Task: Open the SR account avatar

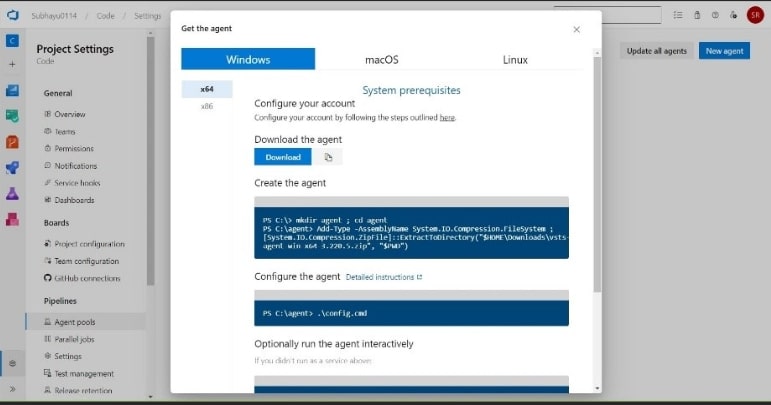Action: [755, 15]
